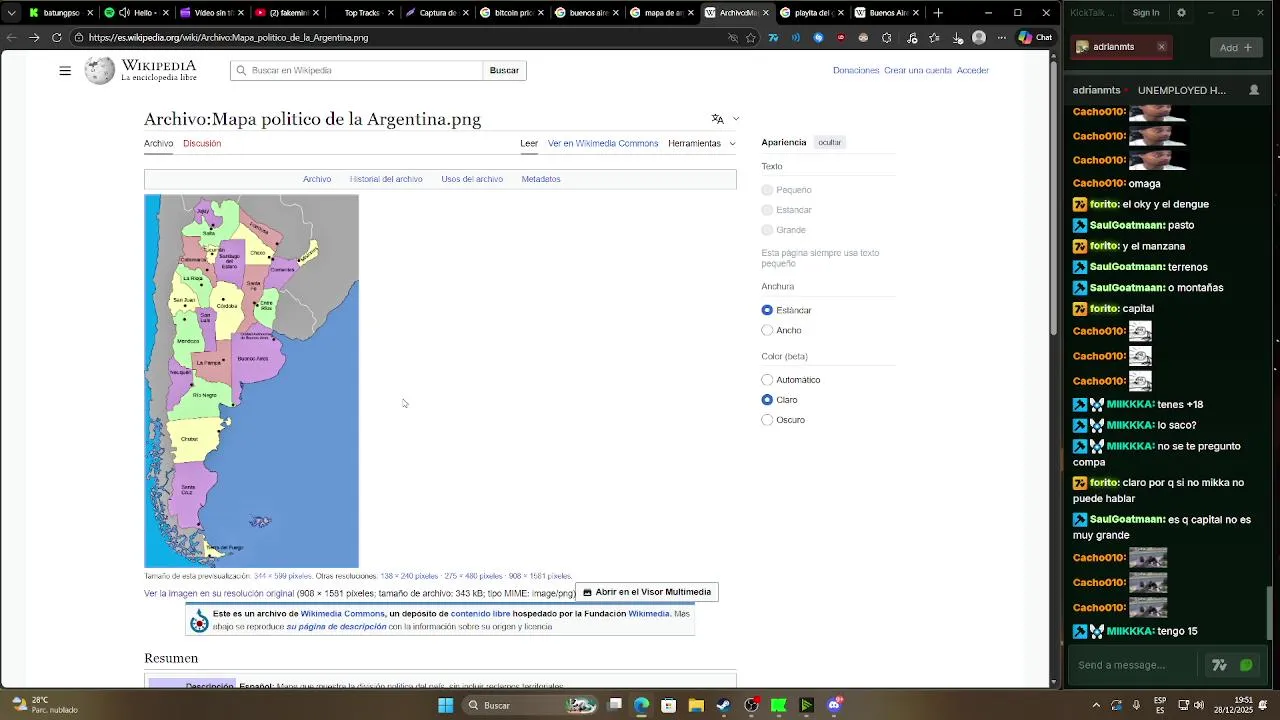Viewport: 1280px width, 720px height.
Task: Open Acceder login link
Action: [973, 70]
